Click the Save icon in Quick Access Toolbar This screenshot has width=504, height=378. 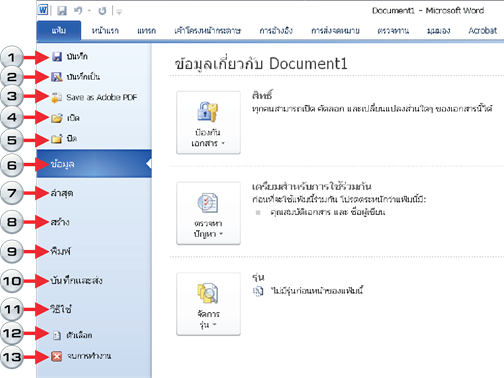tap(62, 11)
